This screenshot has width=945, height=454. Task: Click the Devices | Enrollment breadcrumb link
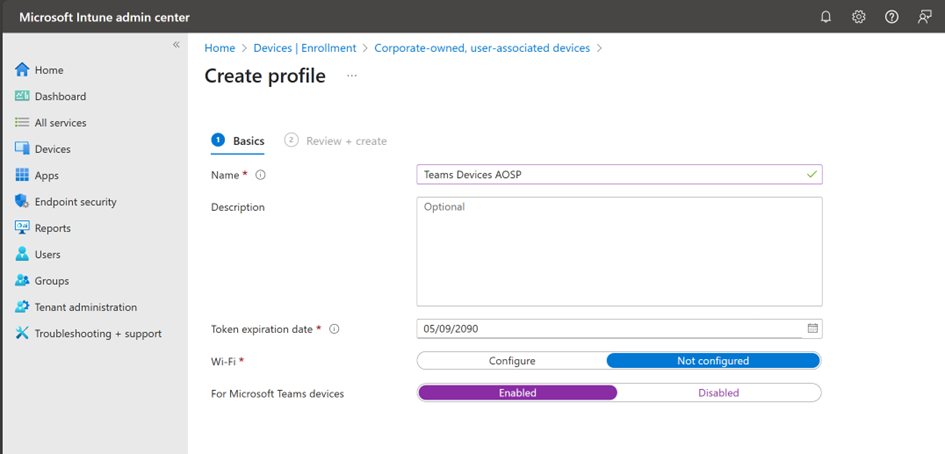tap(305, 48)
